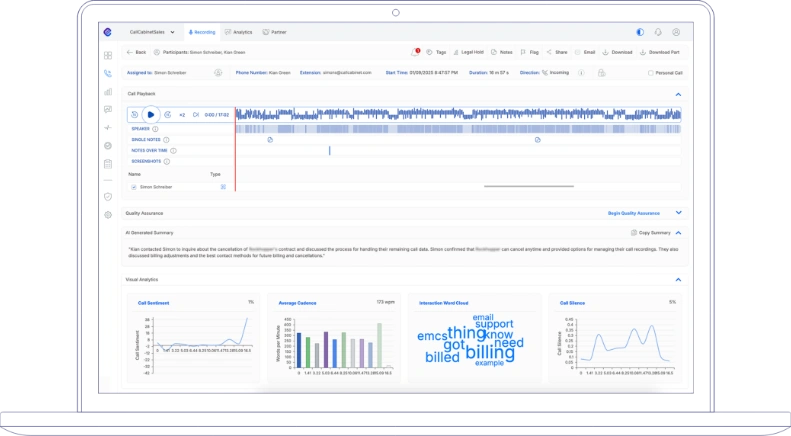791x436 pixels.
Task: Click the type icon in Simon Schreiber row
Action: click(x=223, y=187)
